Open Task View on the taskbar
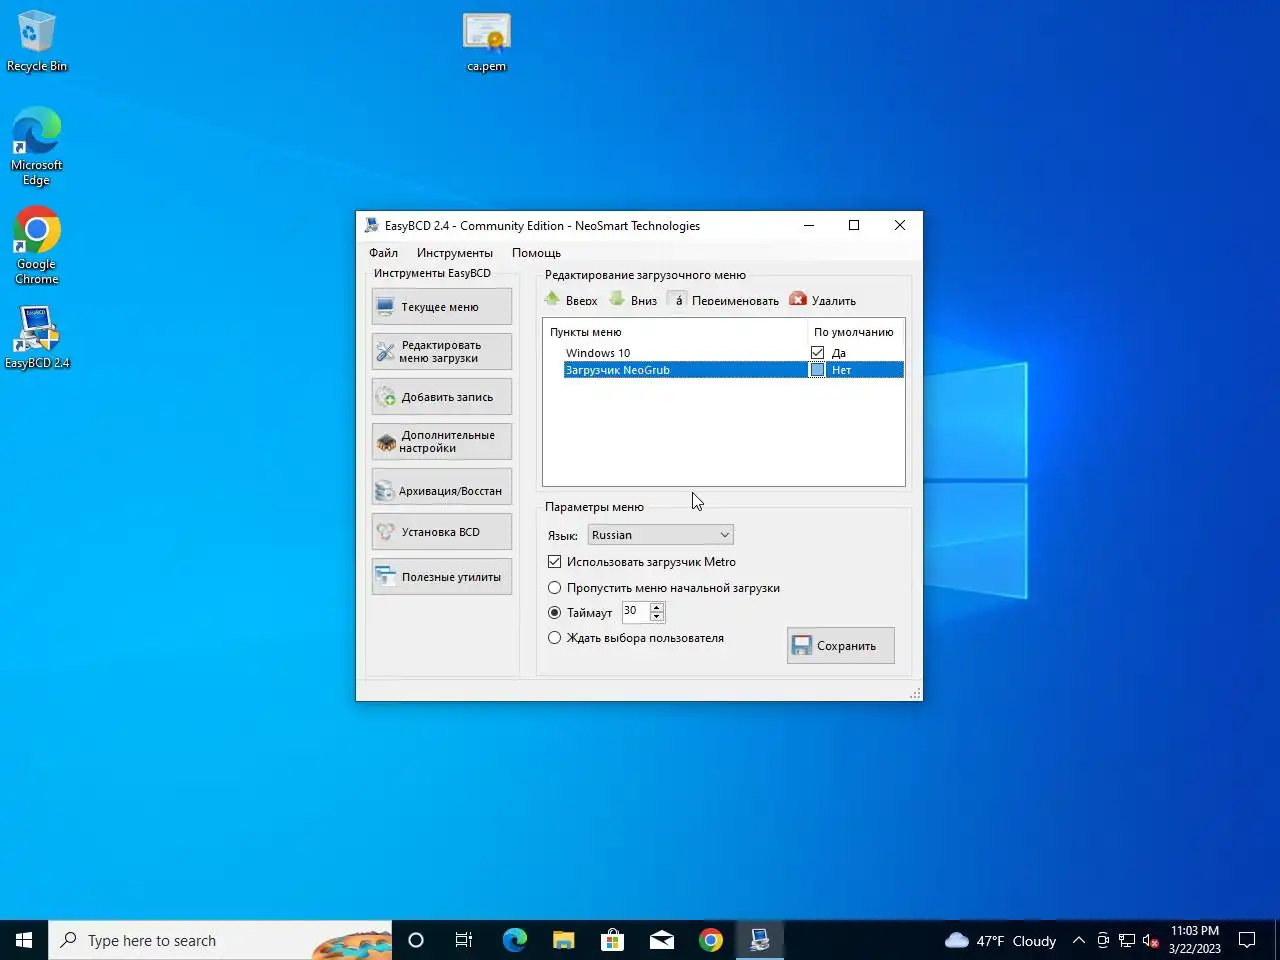1280x960 pixels. (x=464, y=940)
